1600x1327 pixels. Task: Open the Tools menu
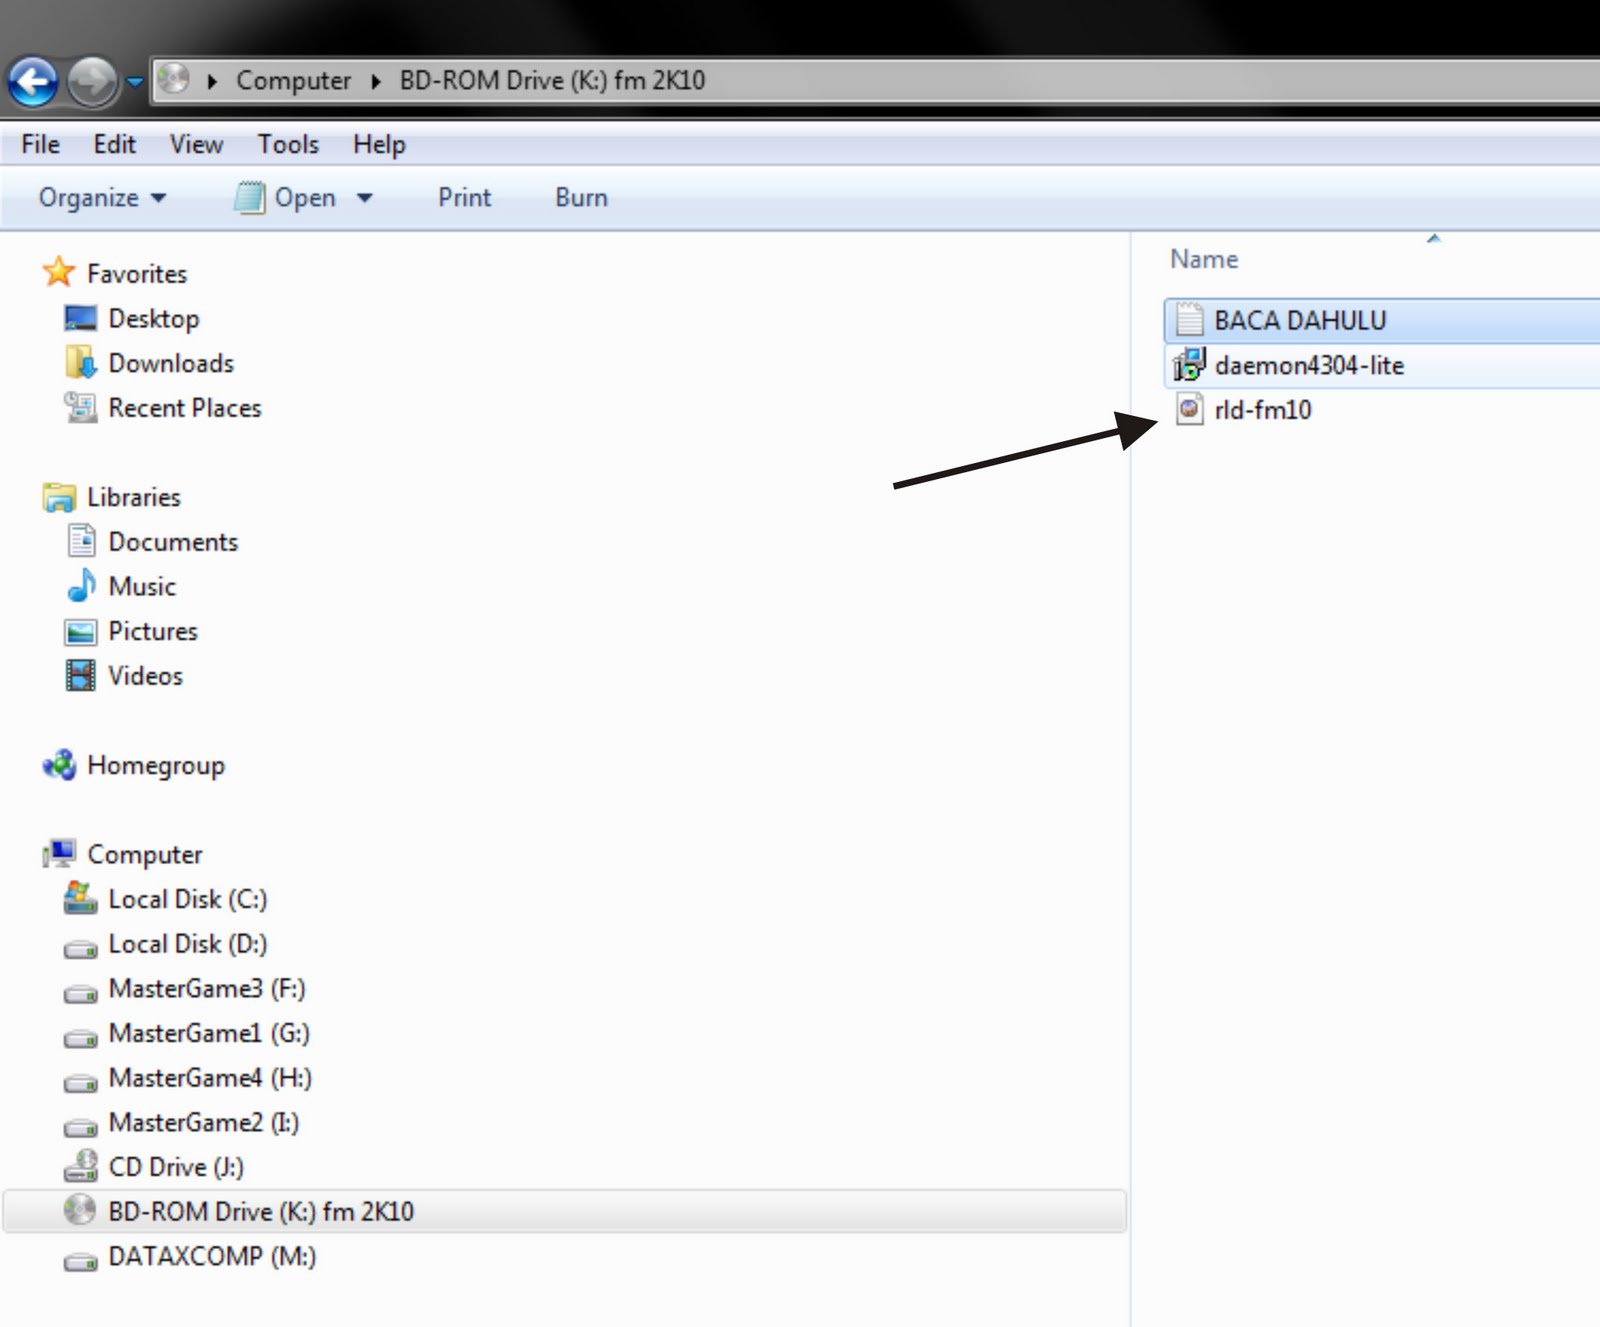288,145
